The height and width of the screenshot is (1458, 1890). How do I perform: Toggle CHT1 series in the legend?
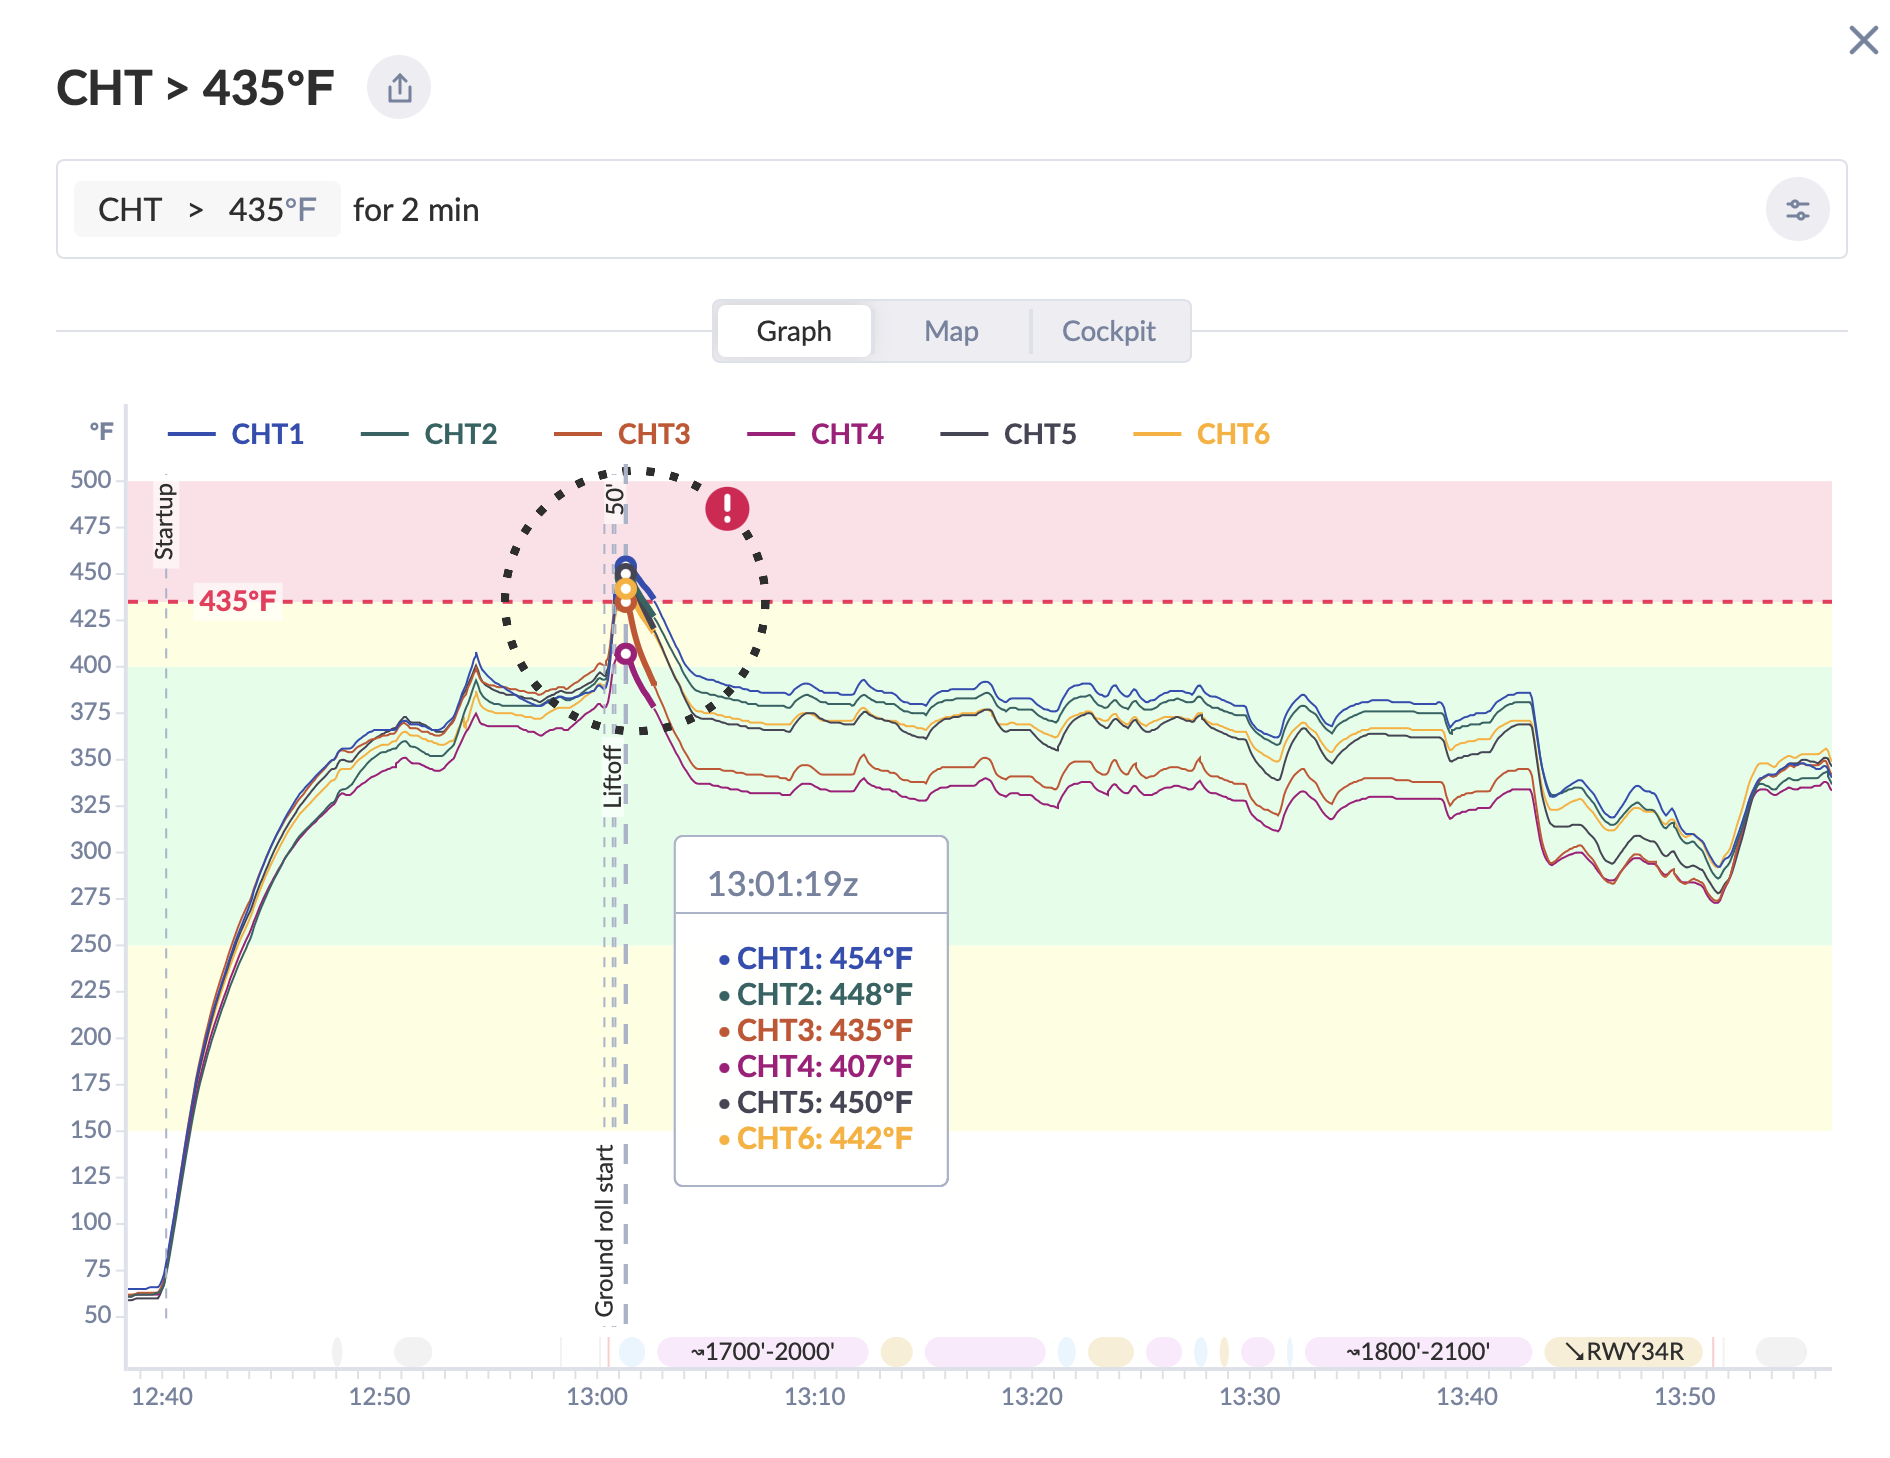pos(266,434)
